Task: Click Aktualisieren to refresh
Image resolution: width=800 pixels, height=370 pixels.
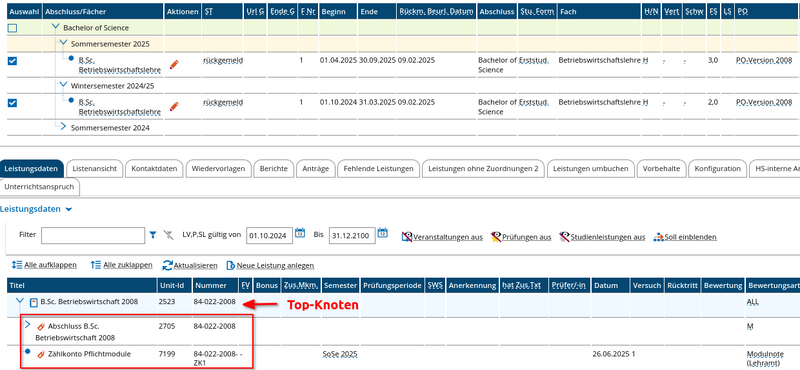Action: tap(190, 265)
